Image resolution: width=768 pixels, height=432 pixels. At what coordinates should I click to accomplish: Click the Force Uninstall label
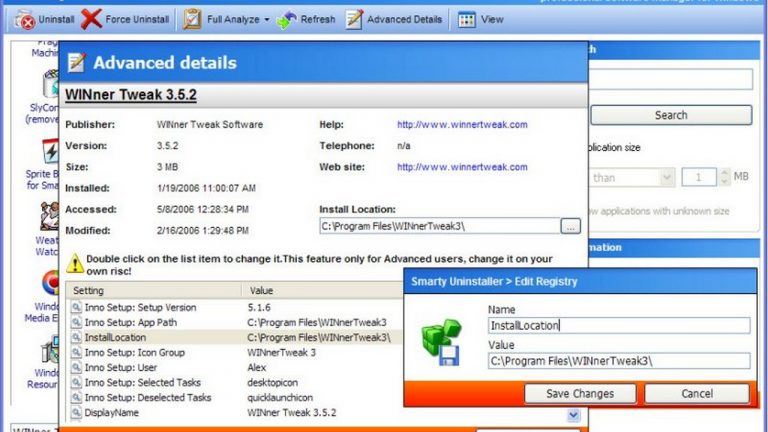[x=137, y=20]
